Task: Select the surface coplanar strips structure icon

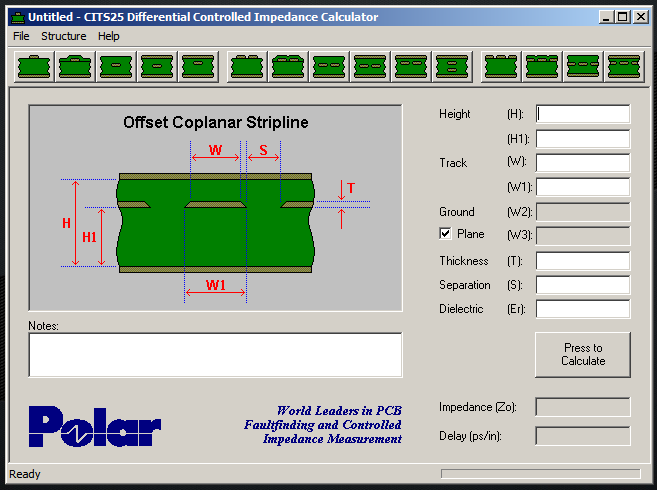Action: [501, 66]
